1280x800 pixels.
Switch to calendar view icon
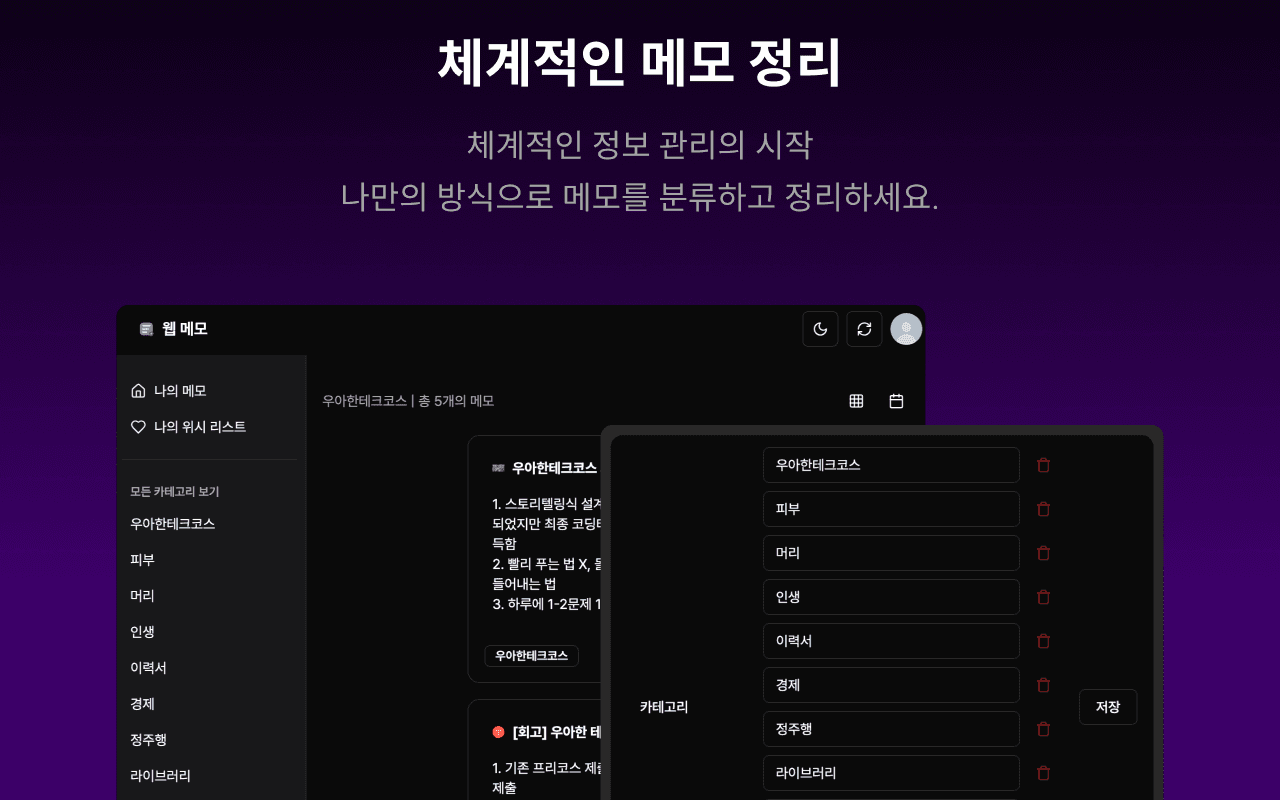(896, 401)
